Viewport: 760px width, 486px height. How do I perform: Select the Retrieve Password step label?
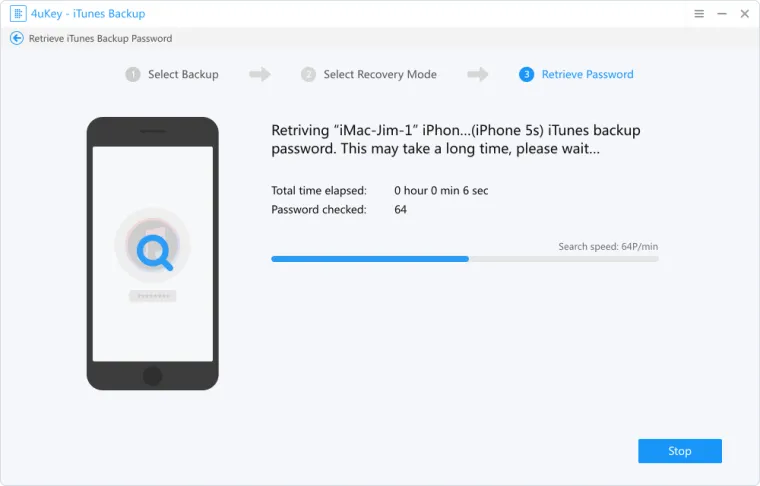587,75
